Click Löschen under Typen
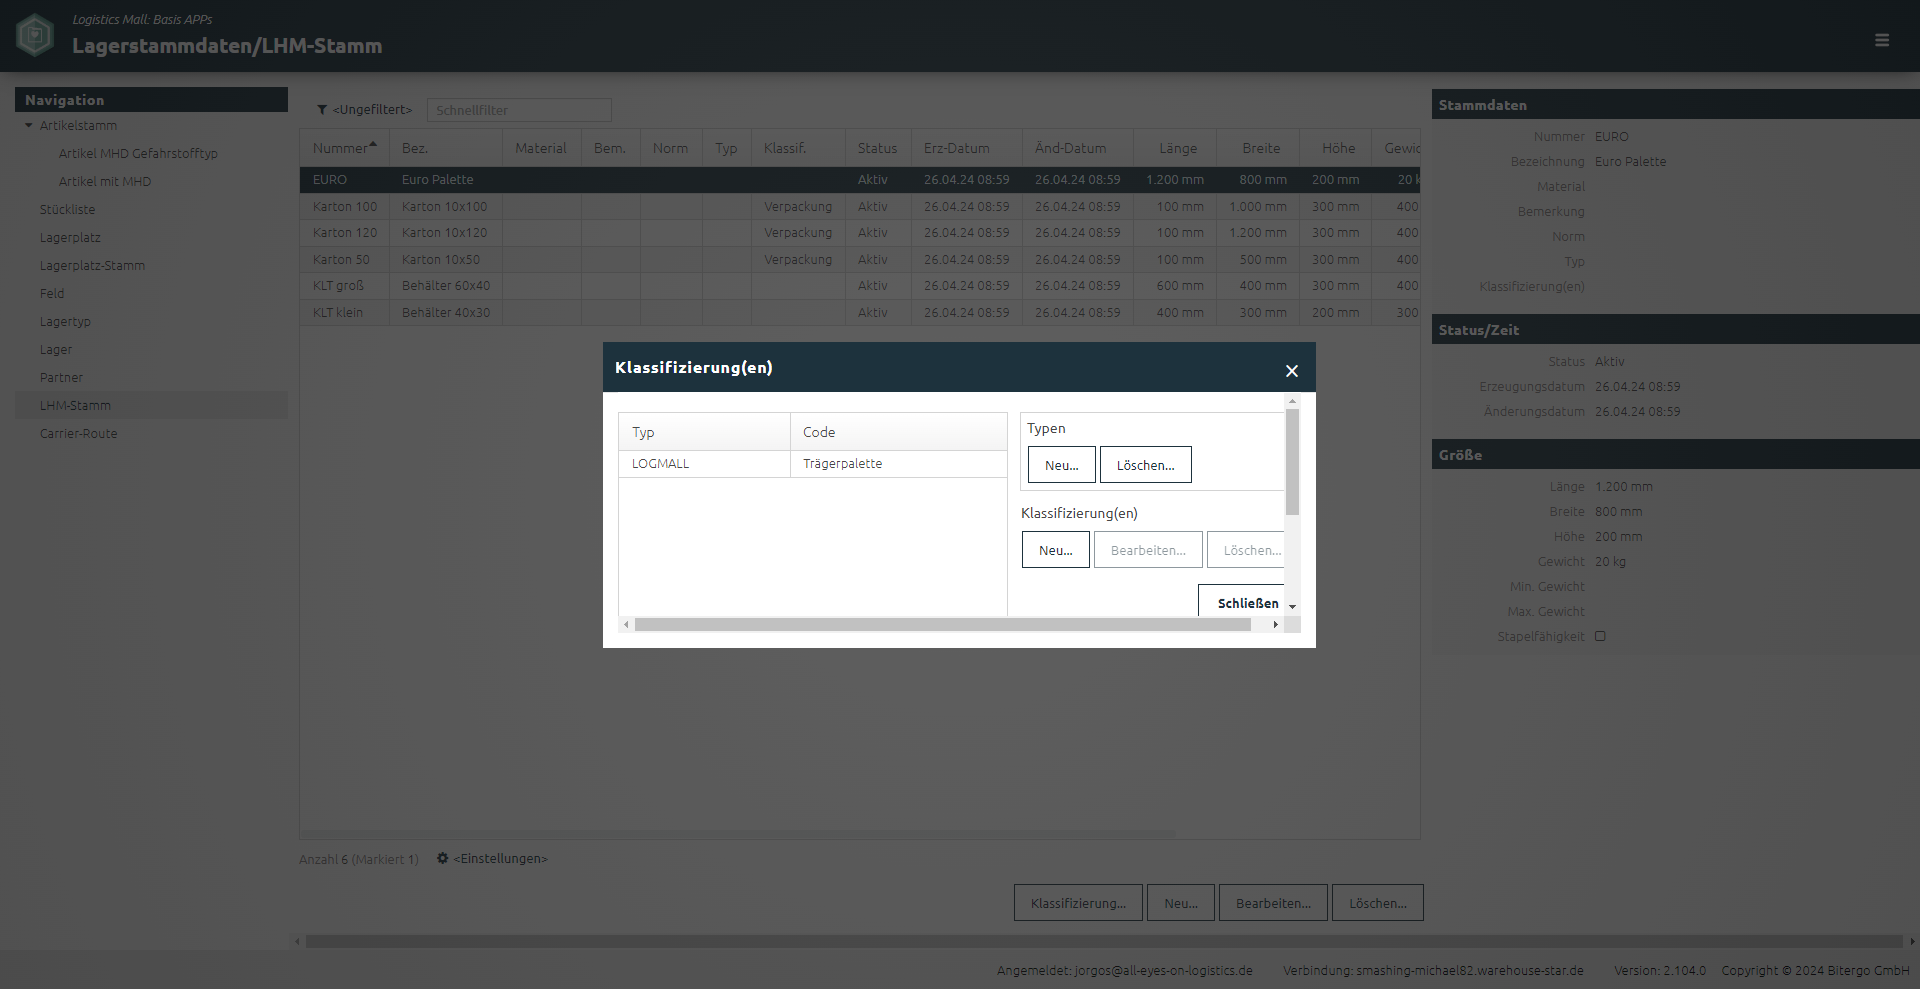Viewport: 1920px width, 989px height. [x=1145, y=465]
